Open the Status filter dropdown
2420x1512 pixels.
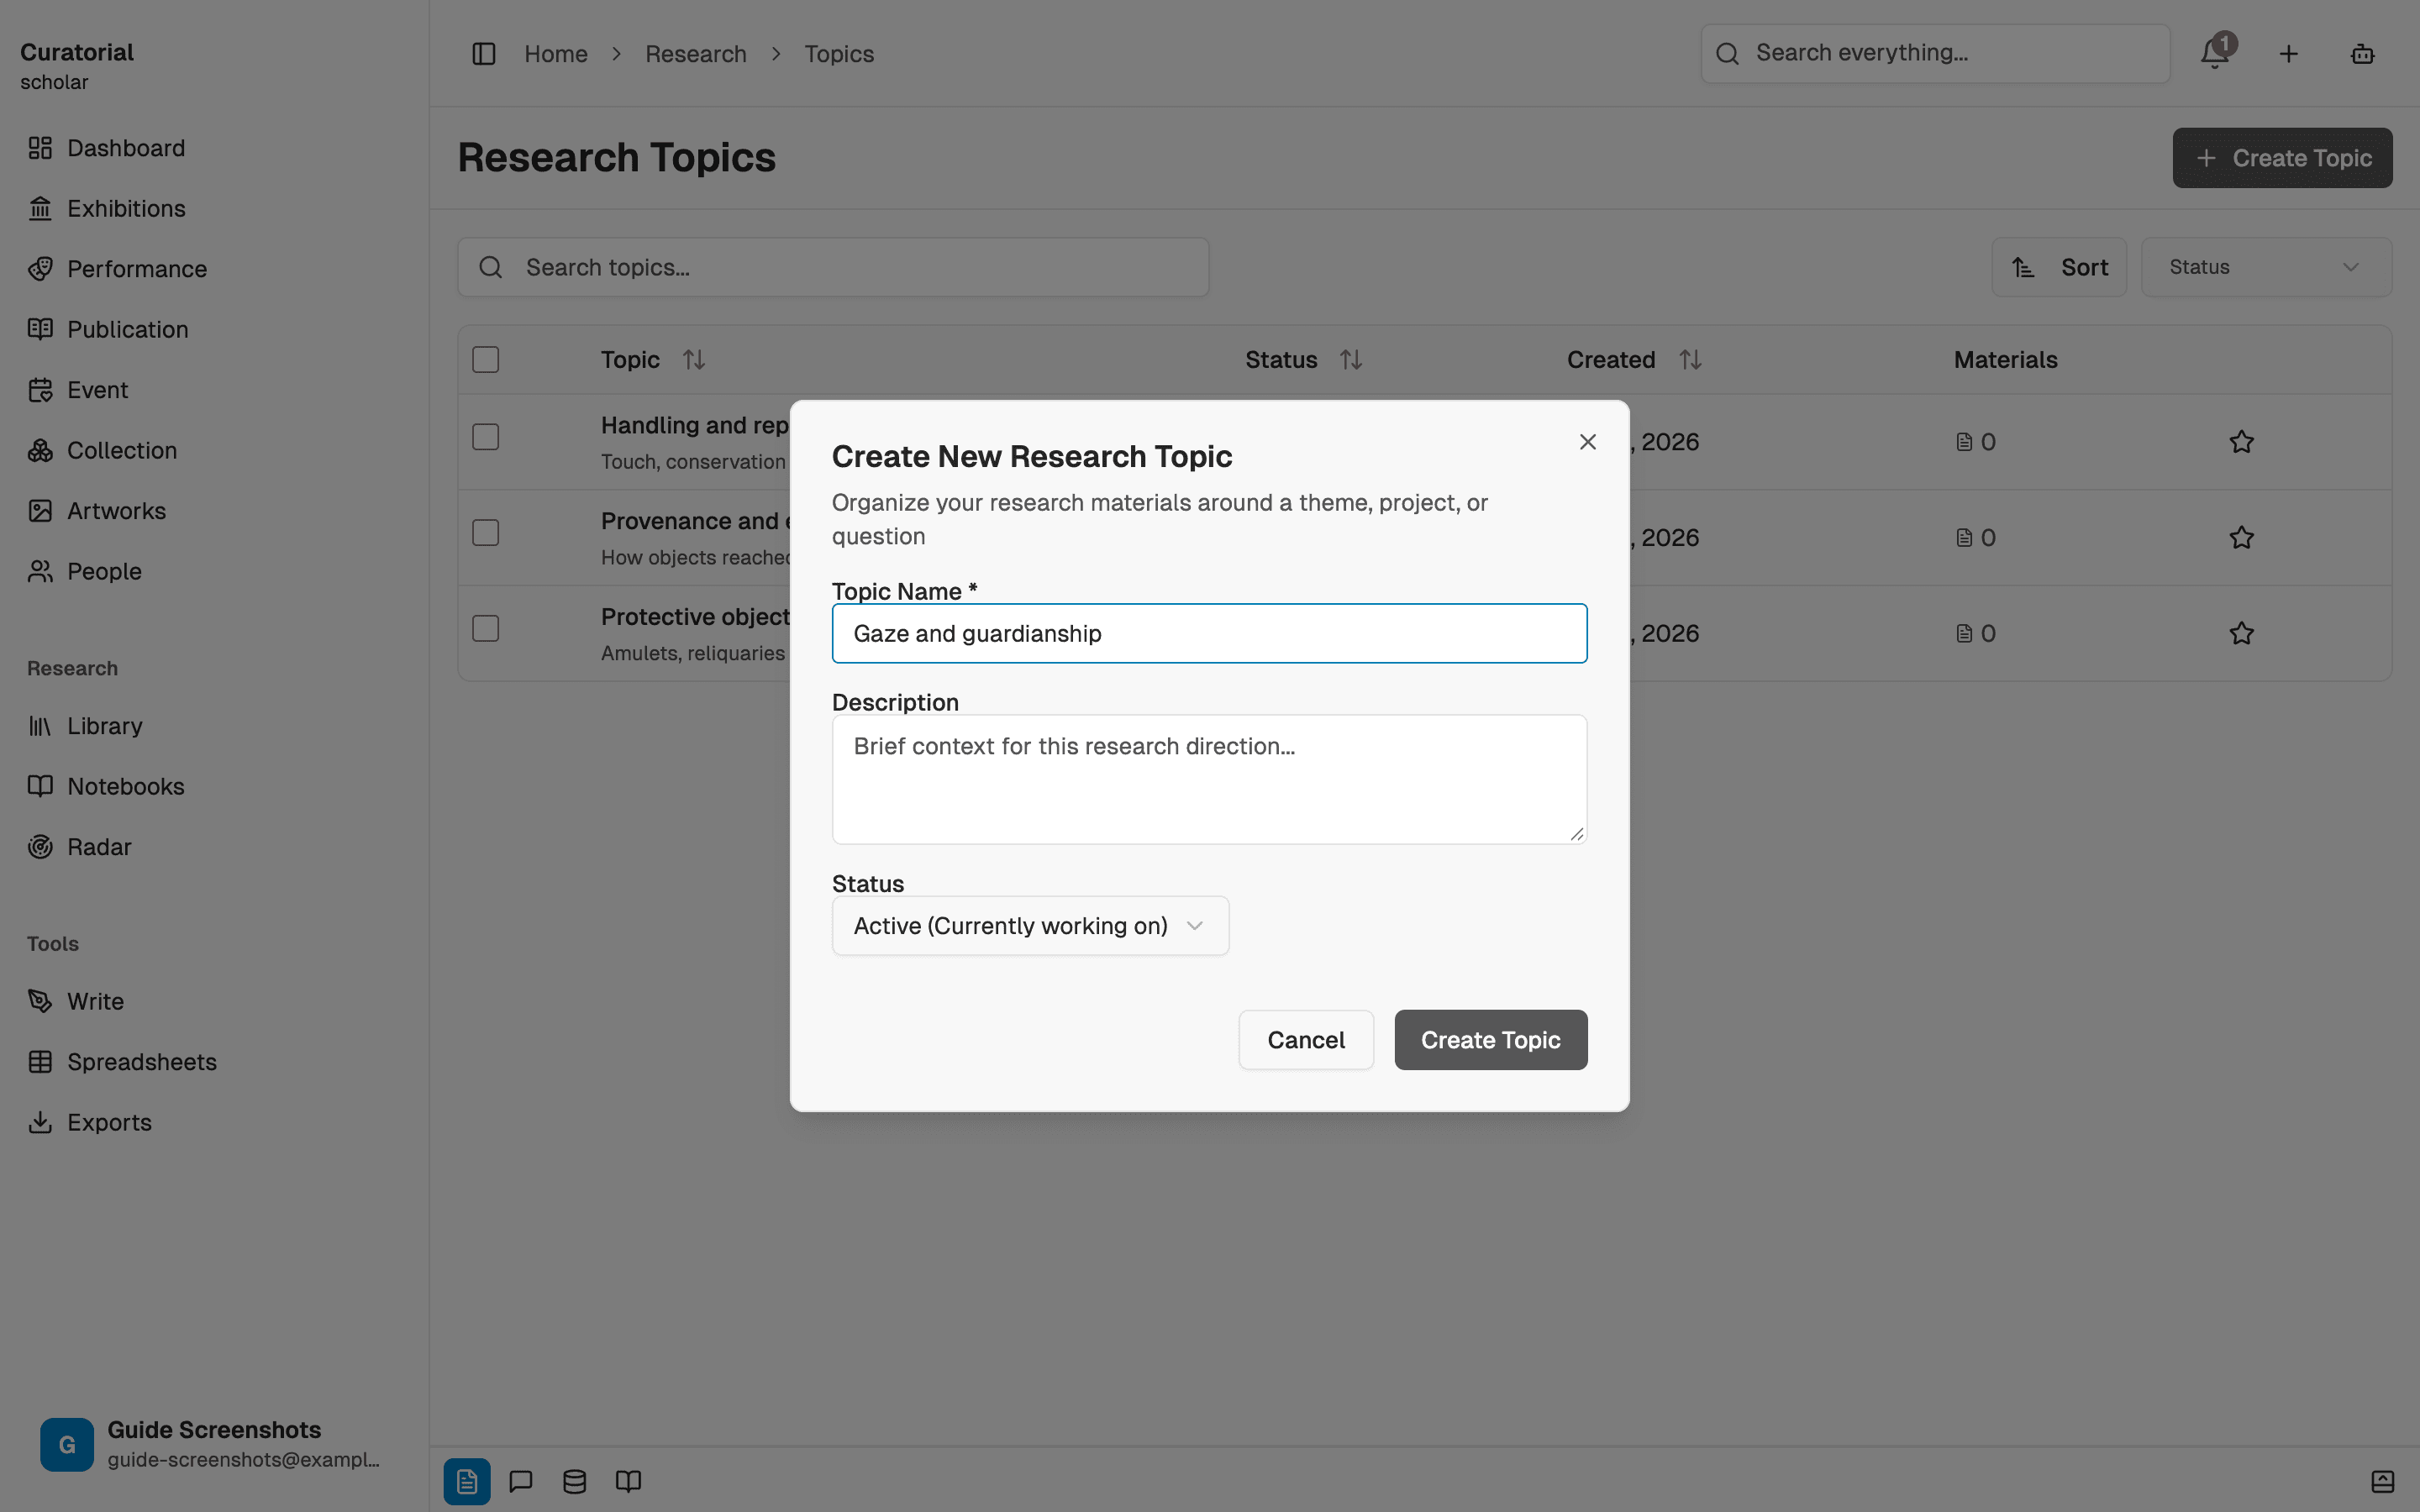[x=2266, y=267]
